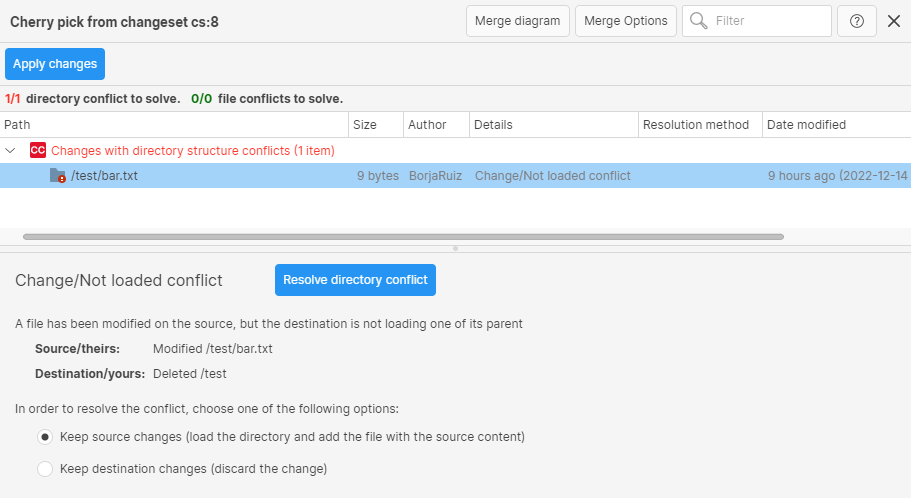Viewport: 911px width, 498px height.
Task: Click Resolve directory conflict button
Action: (355, 280)
